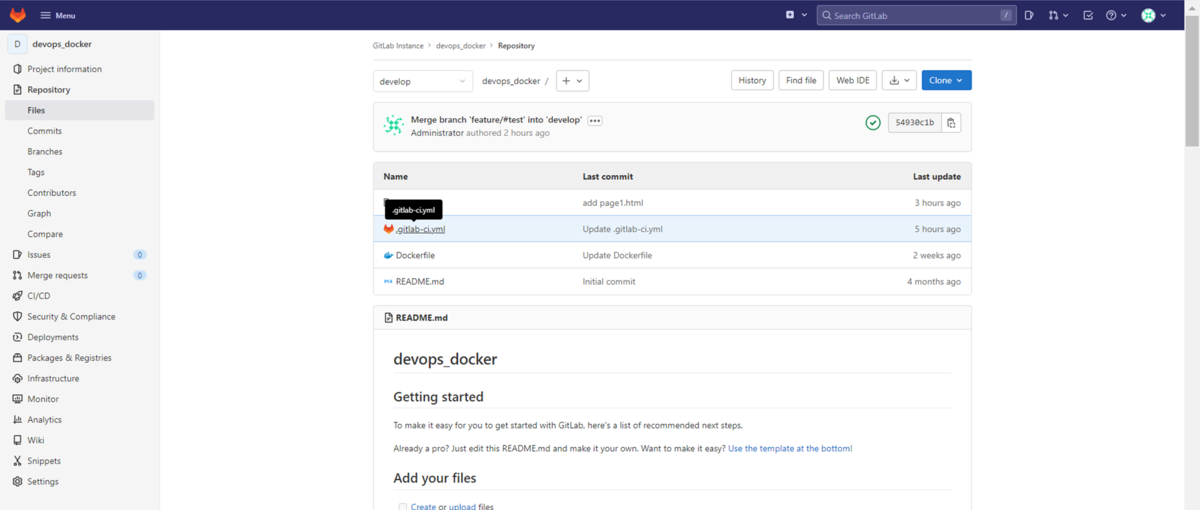Open the top-left Menu
The image size is (1200, 510).
(x=58, y=15)
